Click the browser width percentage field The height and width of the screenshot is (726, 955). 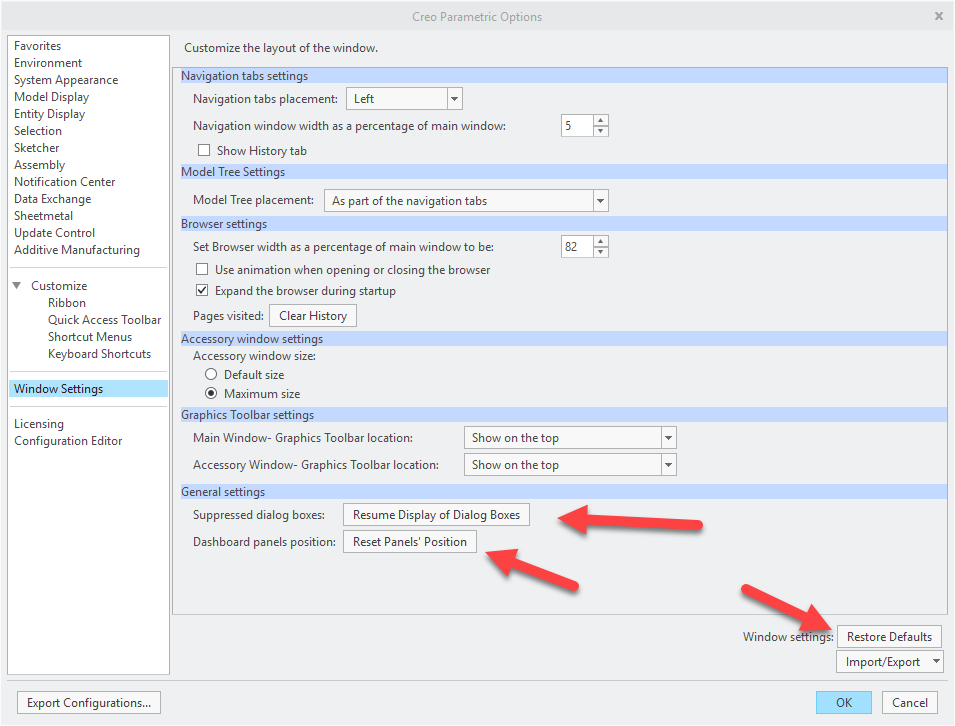coord(577,247)
